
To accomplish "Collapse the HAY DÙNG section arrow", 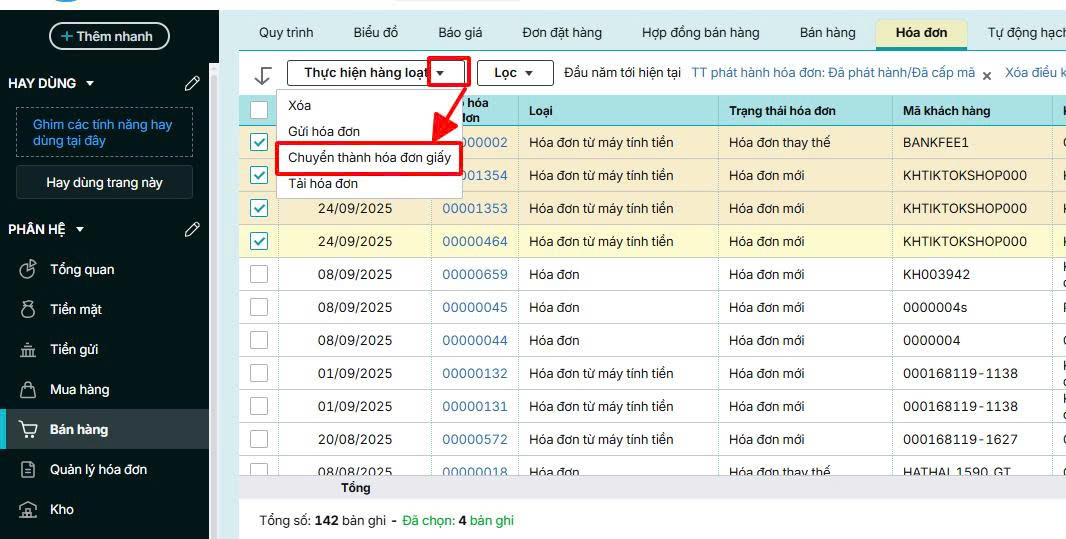I will [90, 83].
